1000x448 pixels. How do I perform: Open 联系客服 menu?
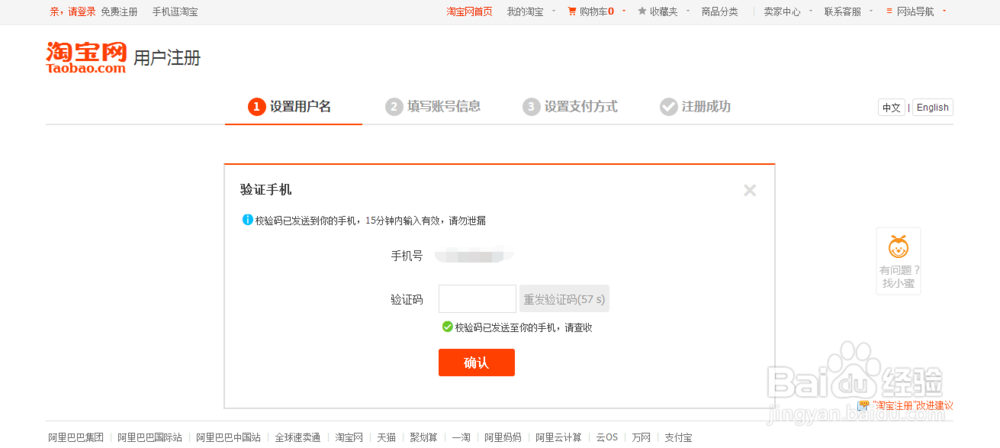(842, 11)
